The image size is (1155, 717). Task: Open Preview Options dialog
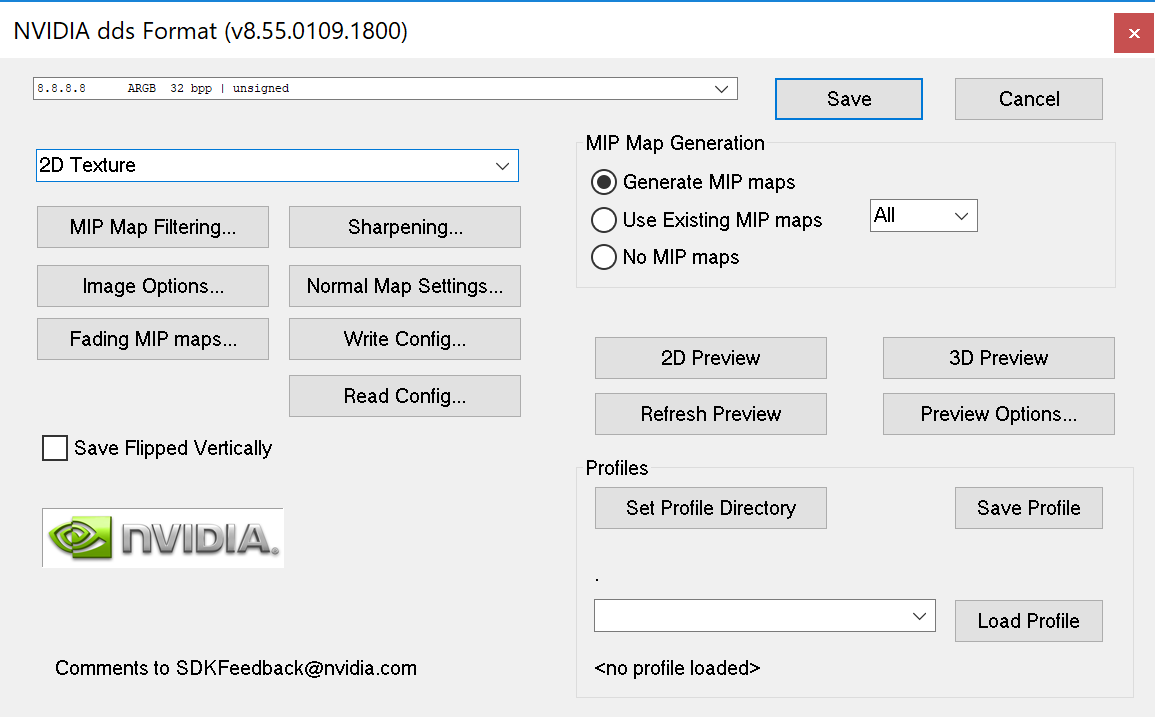999,414
